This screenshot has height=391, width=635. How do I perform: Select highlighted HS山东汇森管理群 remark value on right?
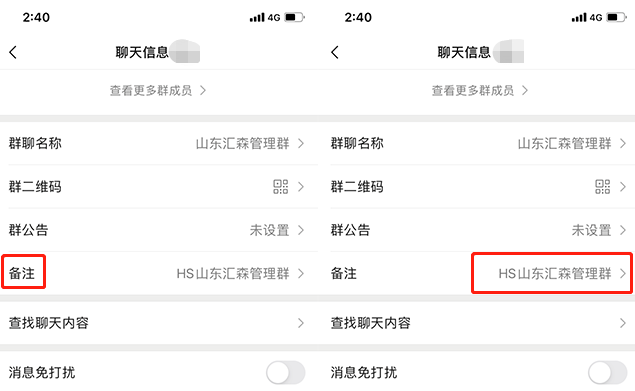click(x=555, y=273)
